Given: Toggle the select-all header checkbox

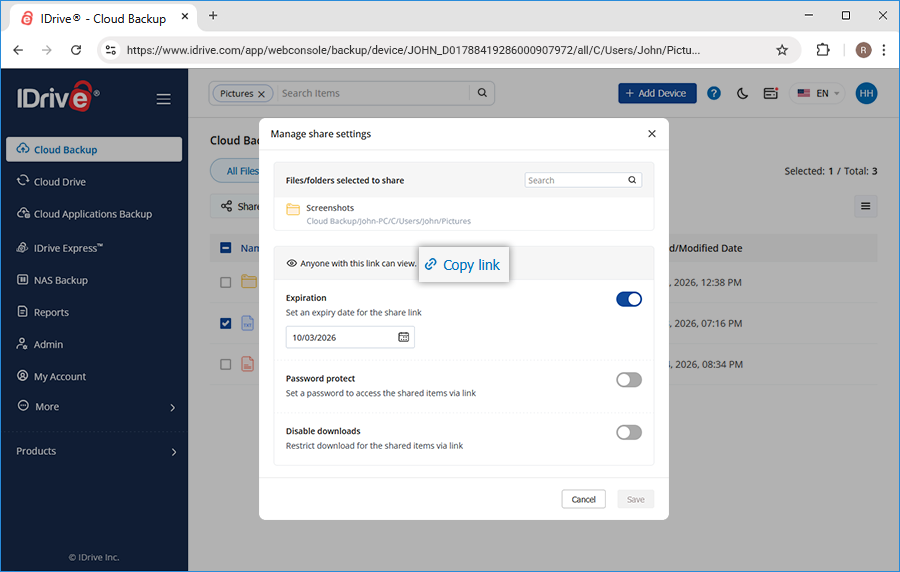Looking at the screenshot, I should (226, 248).
